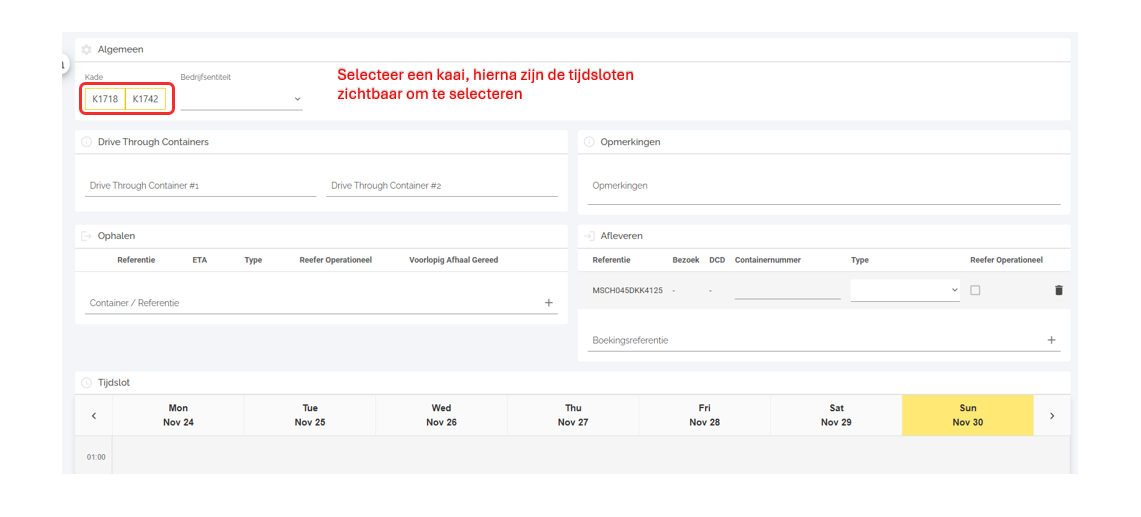Add booking reference with plus icon
The width and height of the screenshot is (1141, 517).
(1051, 340)
